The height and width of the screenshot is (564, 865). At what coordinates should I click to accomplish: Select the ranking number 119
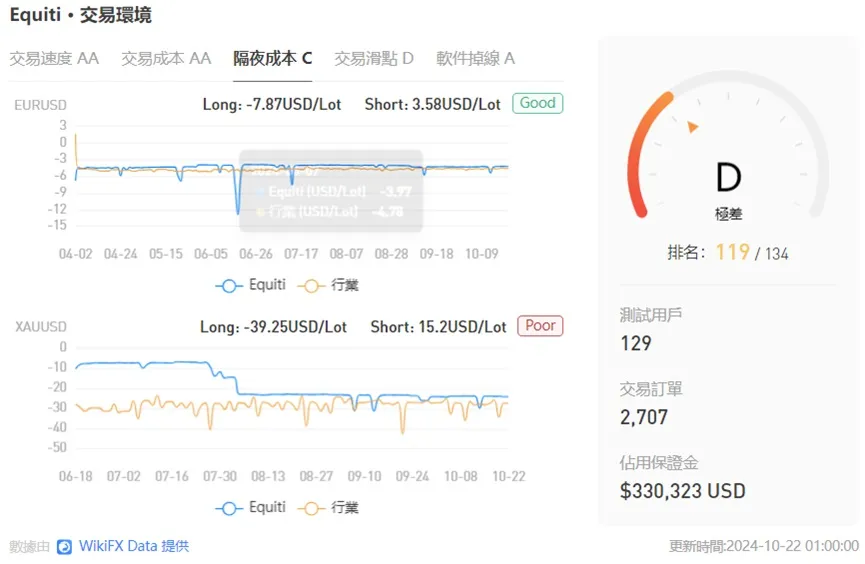pos(733,252)
